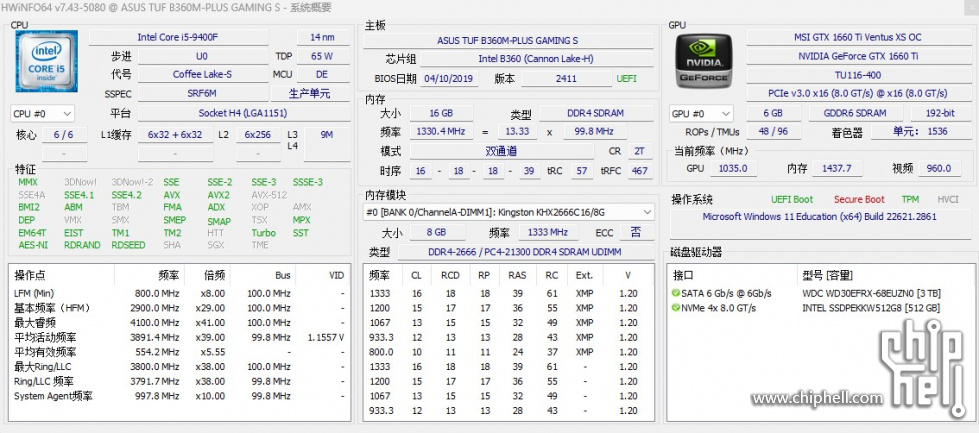Click the 14 nm process value

[323, 37]
